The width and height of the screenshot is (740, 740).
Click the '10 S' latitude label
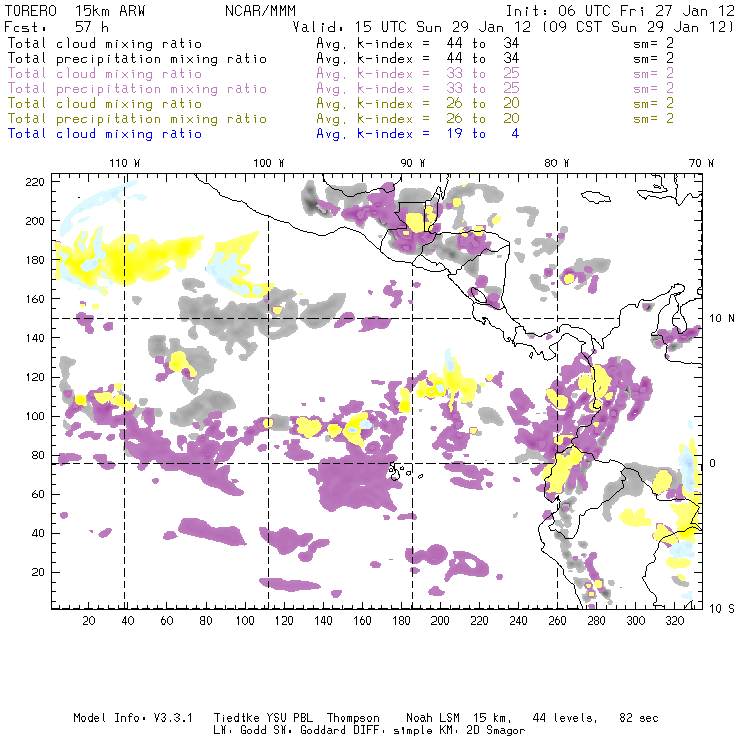[x=722, y=609]
